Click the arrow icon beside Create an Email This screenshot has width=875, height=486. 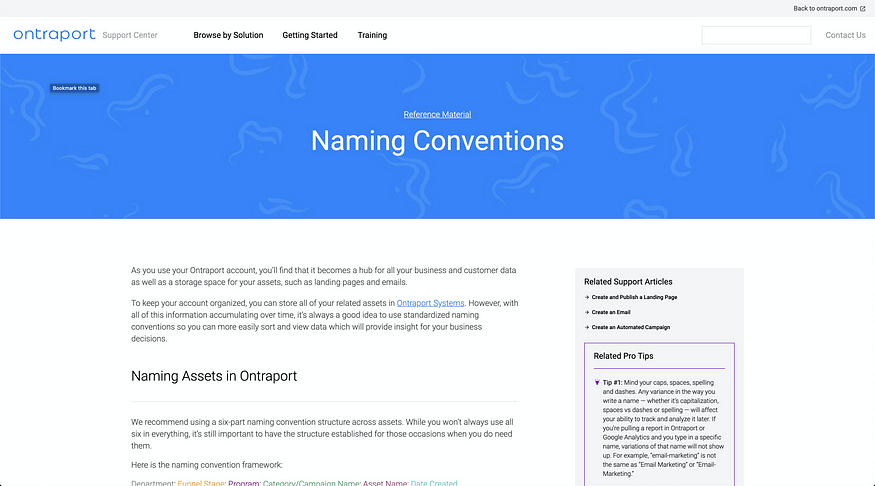point(586,312)
